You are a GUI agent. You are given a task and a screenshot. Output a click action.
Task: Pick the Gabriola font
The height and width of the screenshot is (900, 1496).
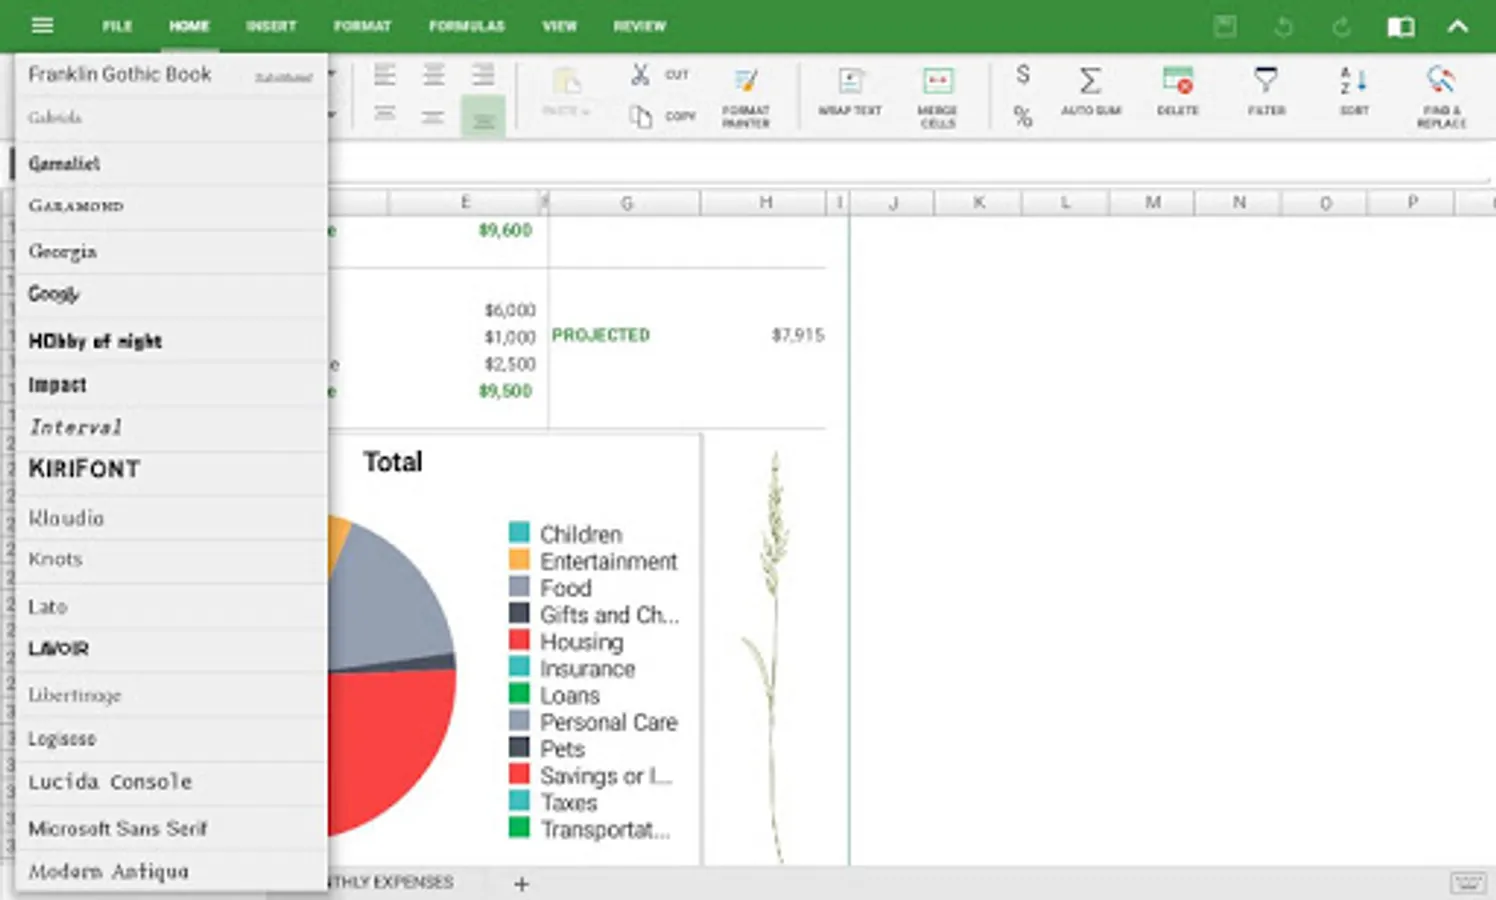[x=171, y=118]
